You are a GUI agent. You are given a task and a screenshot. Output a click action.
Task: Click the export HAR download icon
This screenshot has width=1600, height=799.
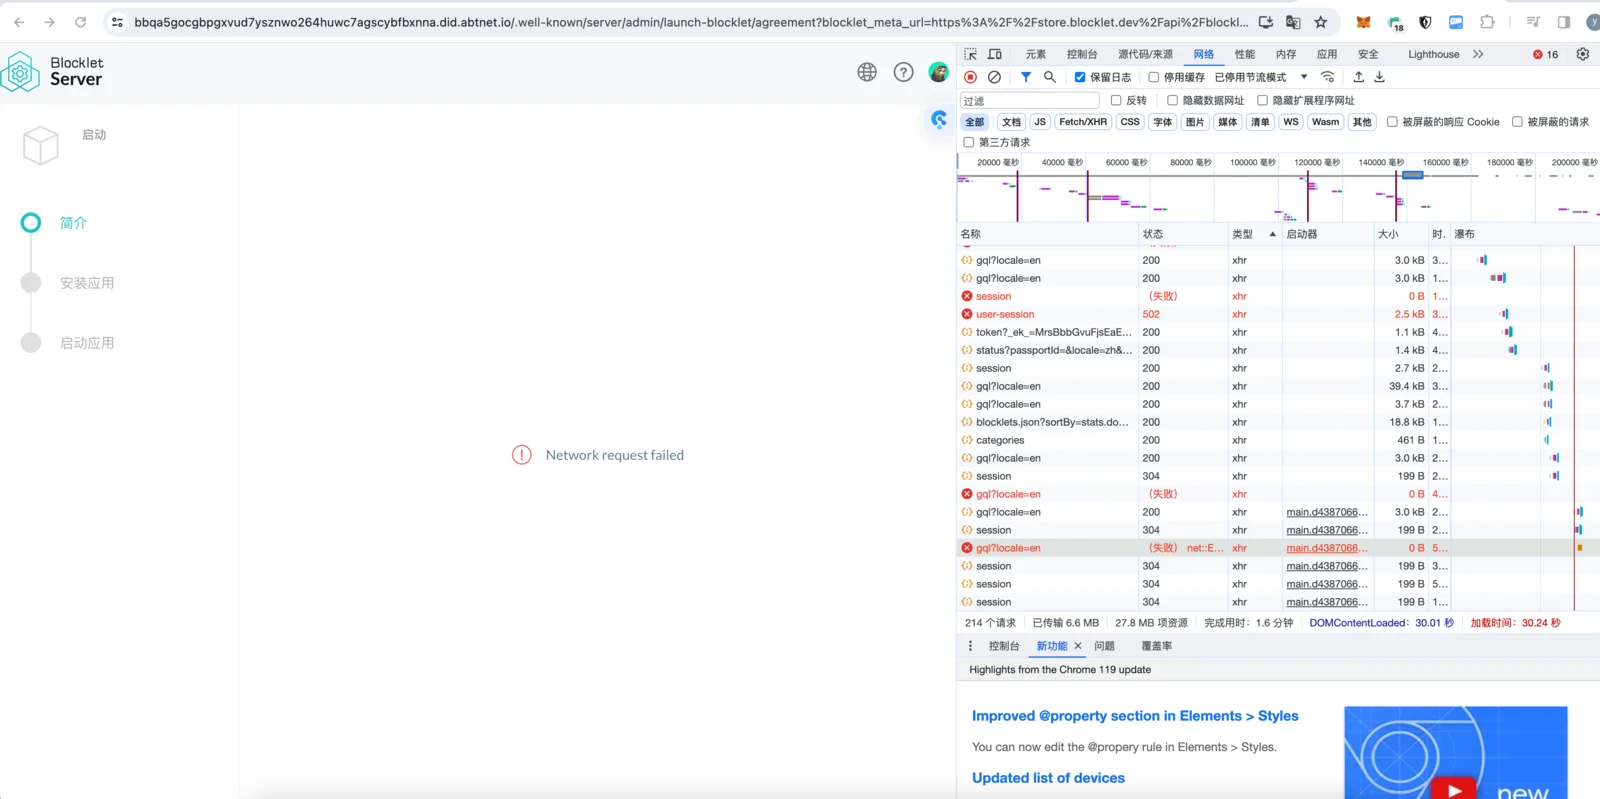tap(1379, 77)
